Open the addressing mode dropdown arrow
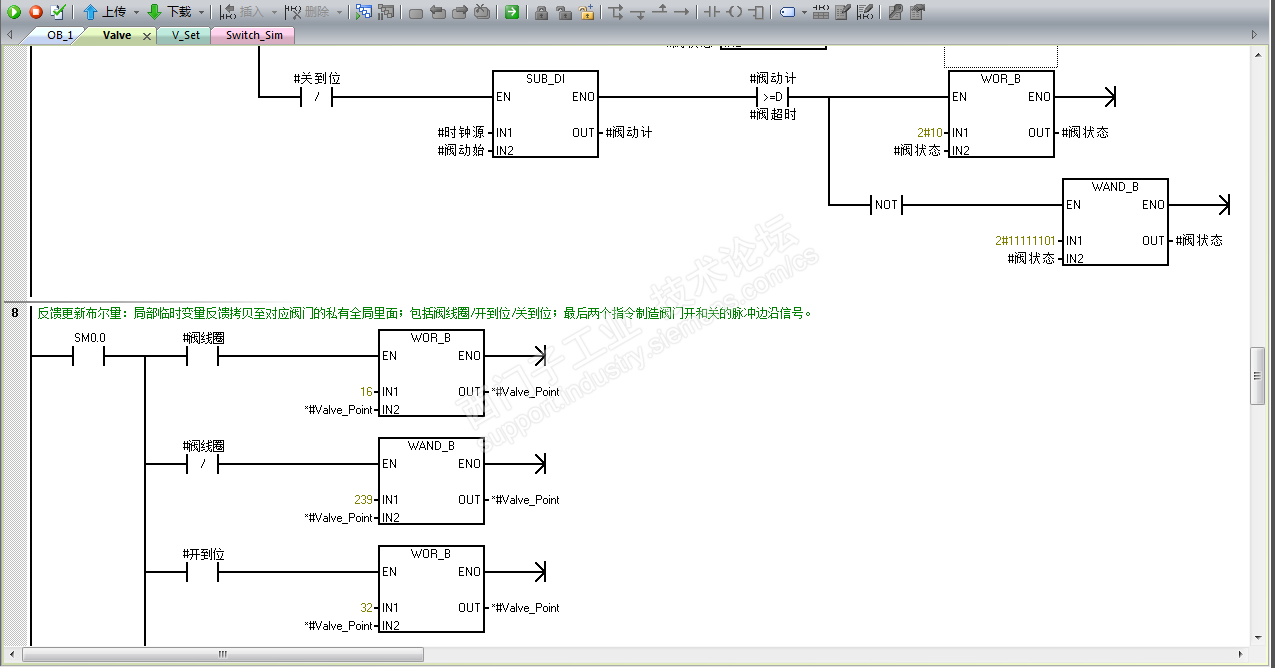Image resolution: width=1275 pixels, height=668 pixels. tap(804, 12)
